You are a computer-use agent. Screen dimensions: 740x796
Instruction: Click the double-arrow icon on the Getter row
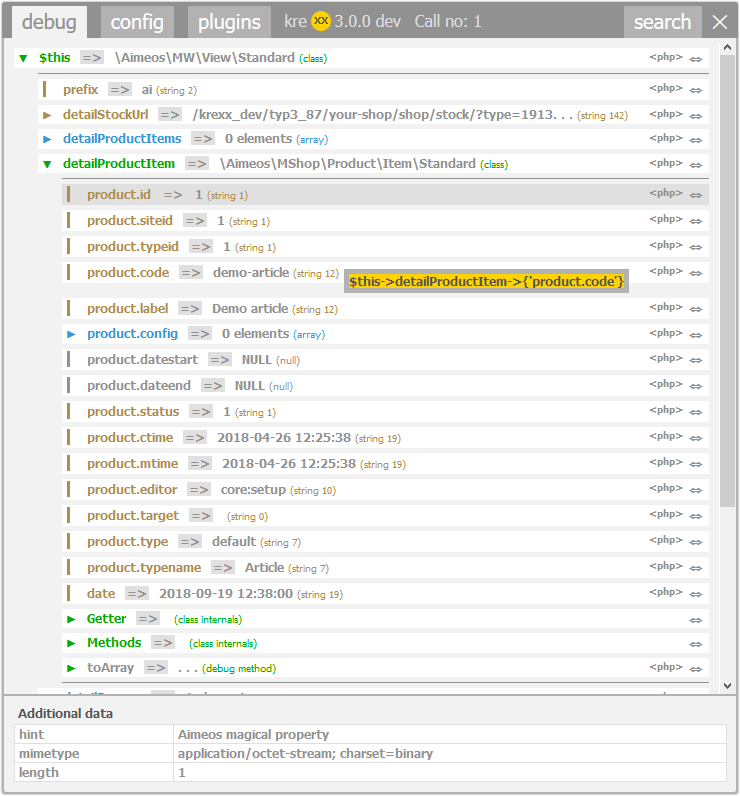tap(696, 620)
